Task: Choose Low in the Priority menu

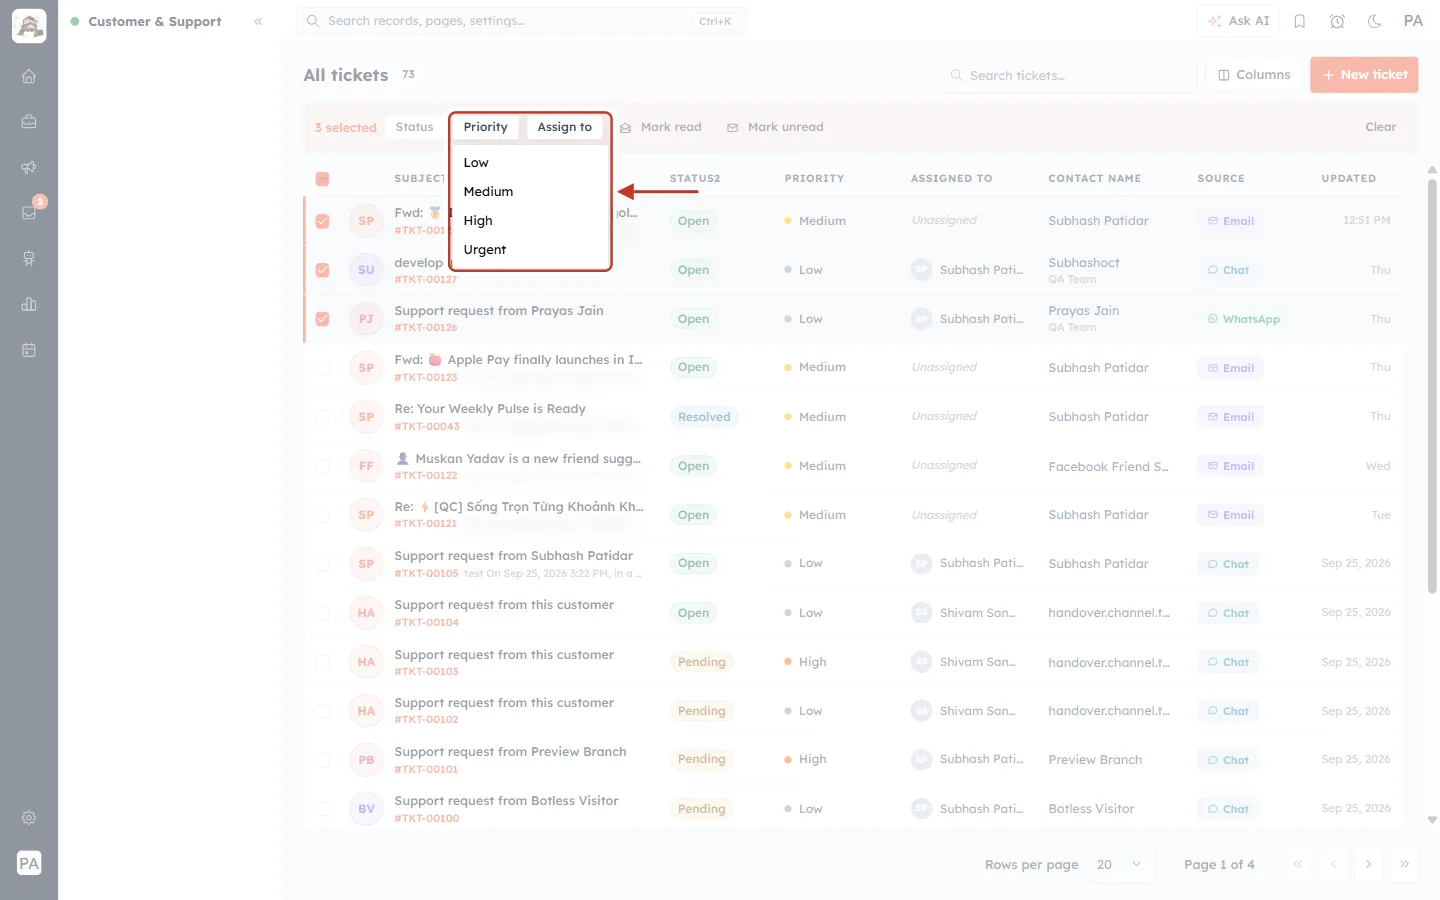Action: 530,163
